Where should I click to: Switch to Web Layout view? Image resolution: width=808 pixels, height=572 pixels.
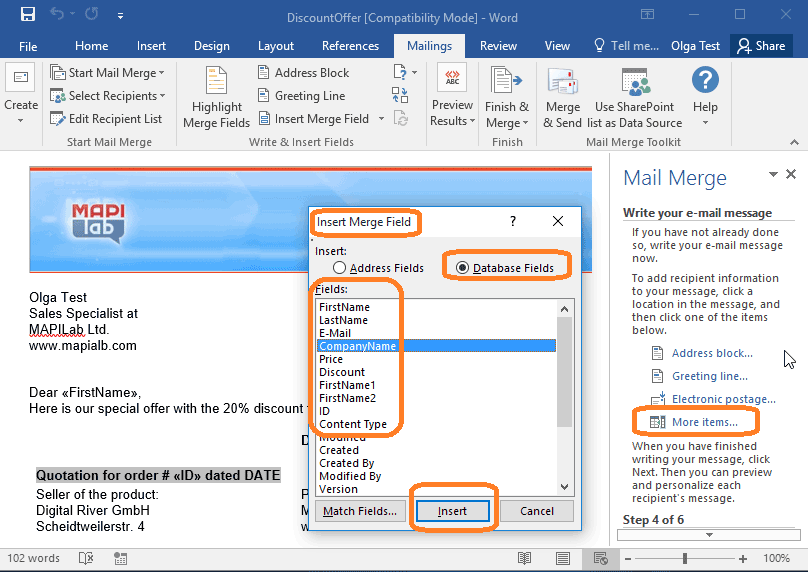600,558
